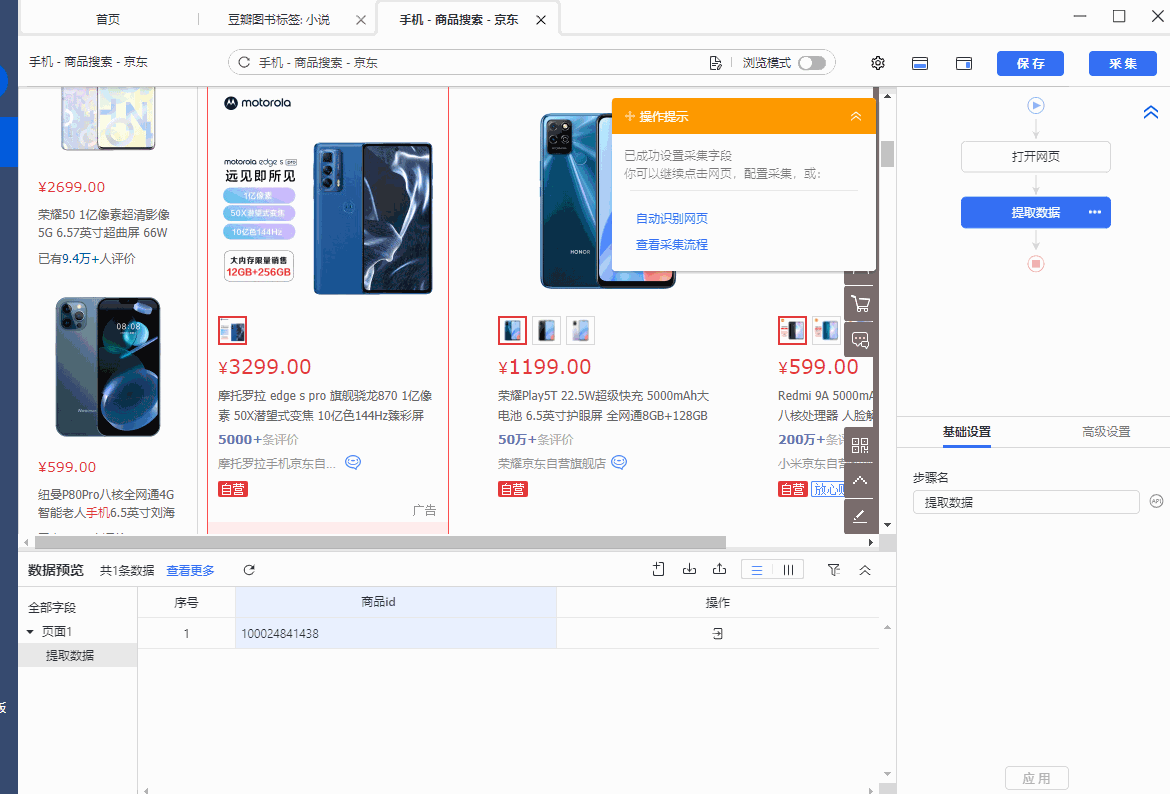Click the motorola edge s pro color thumbnail

232,331
